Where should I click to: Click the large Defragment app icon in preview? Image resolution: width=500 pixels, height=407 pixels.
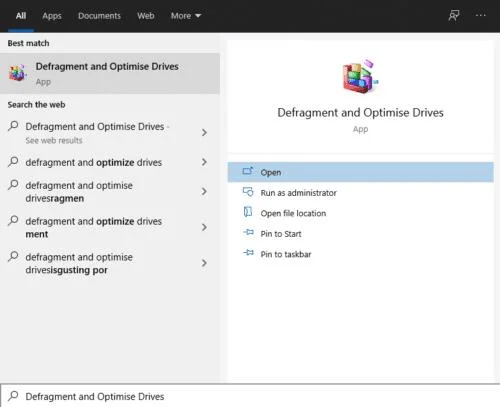(360, 76)
